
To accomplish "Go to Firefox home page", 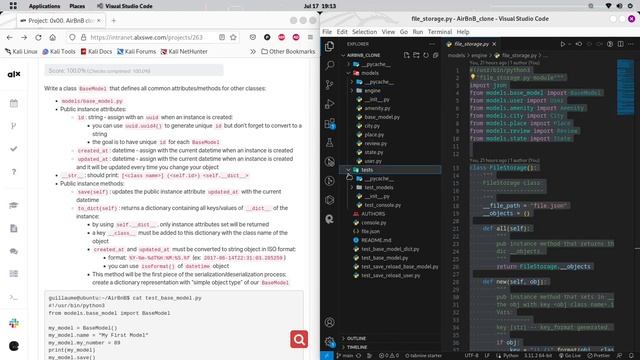I will (53, 37).
